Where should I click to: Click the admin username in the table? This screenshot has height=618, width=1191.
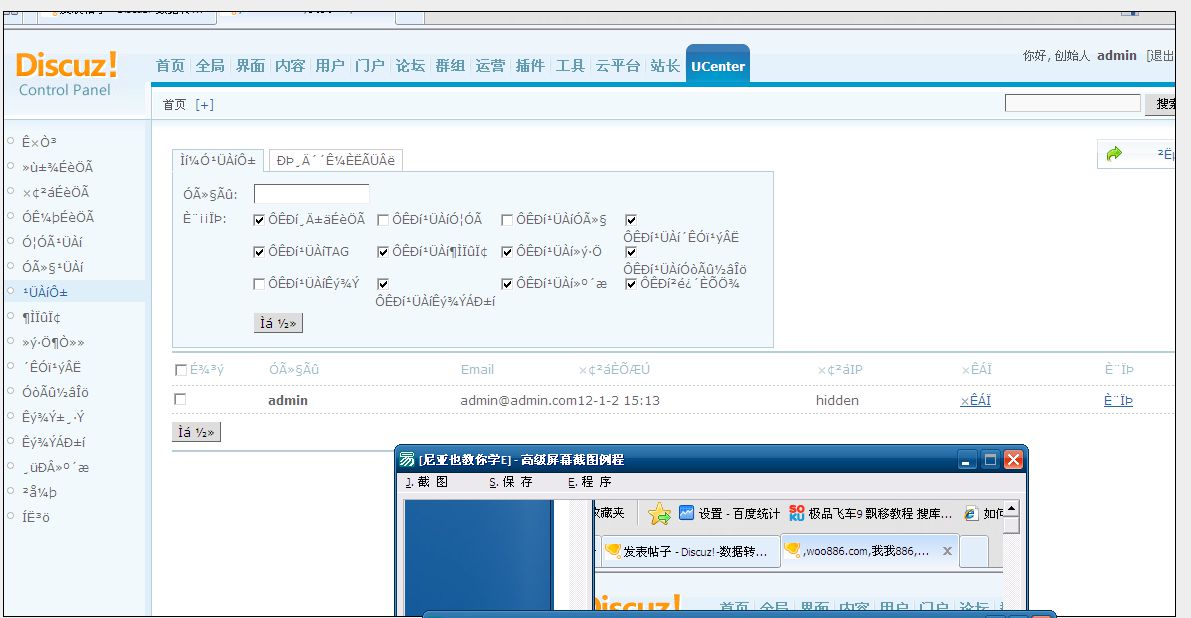[x=288, y=400]
